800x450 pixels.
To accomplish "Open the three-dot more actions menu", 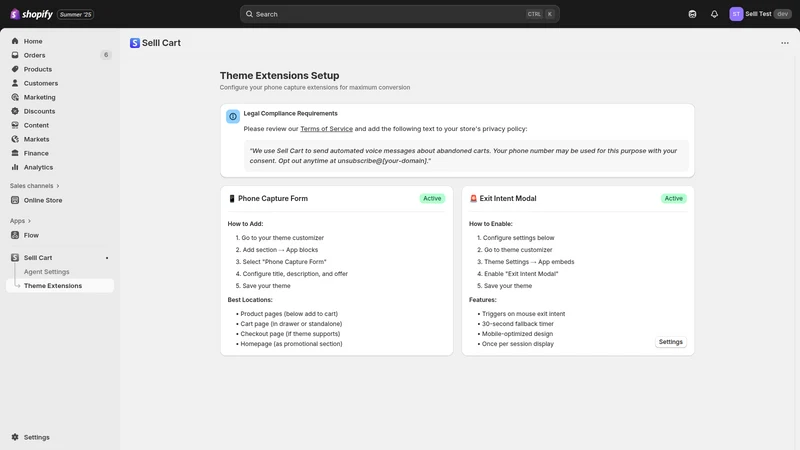I will pyautogui.click(x=785, y=43).
